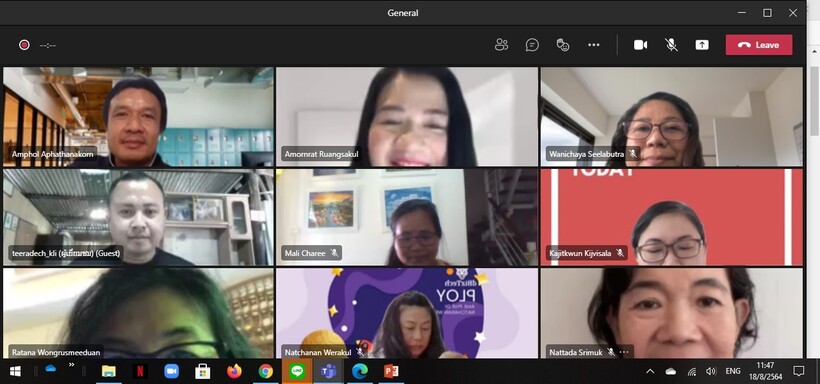Viewport: 820px width, 384px height.
Task: Open the volume control in tray
Action: (711, 371)
